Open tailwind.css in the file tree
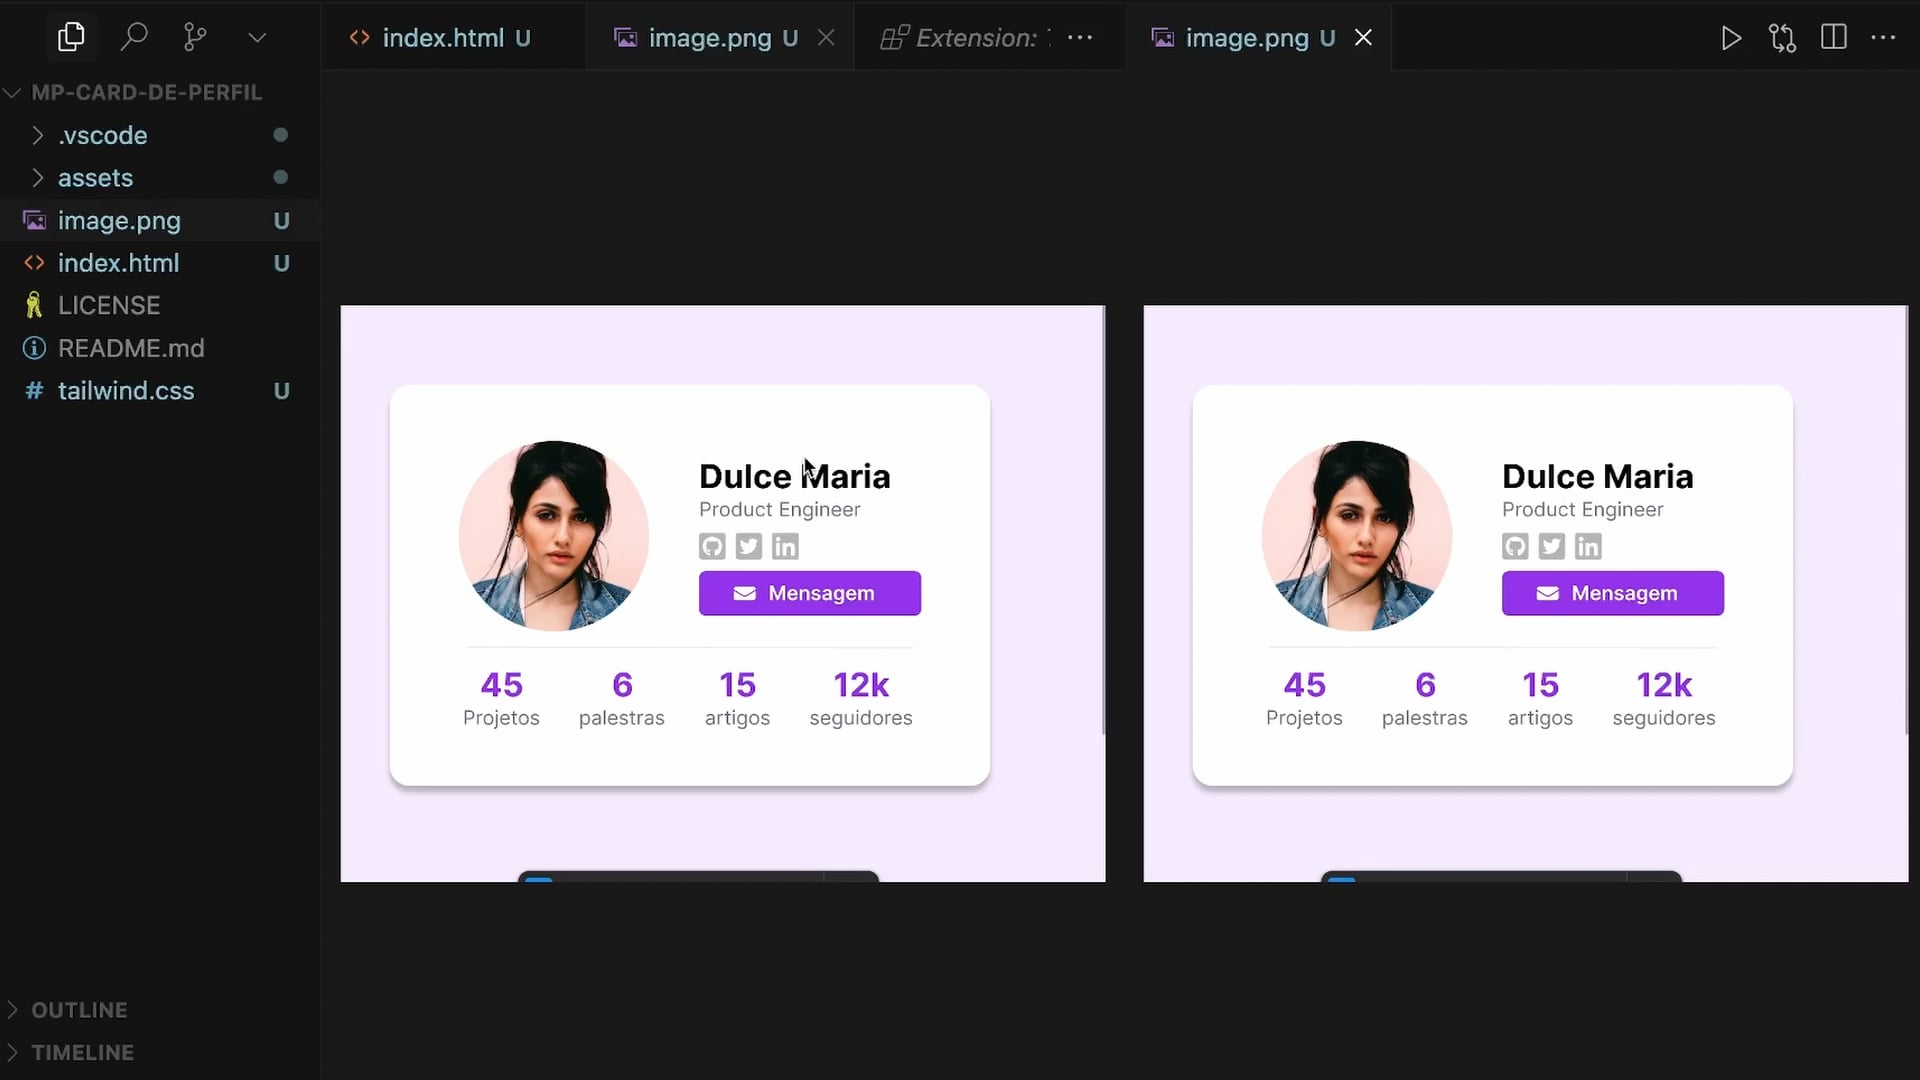 point(126,391)
